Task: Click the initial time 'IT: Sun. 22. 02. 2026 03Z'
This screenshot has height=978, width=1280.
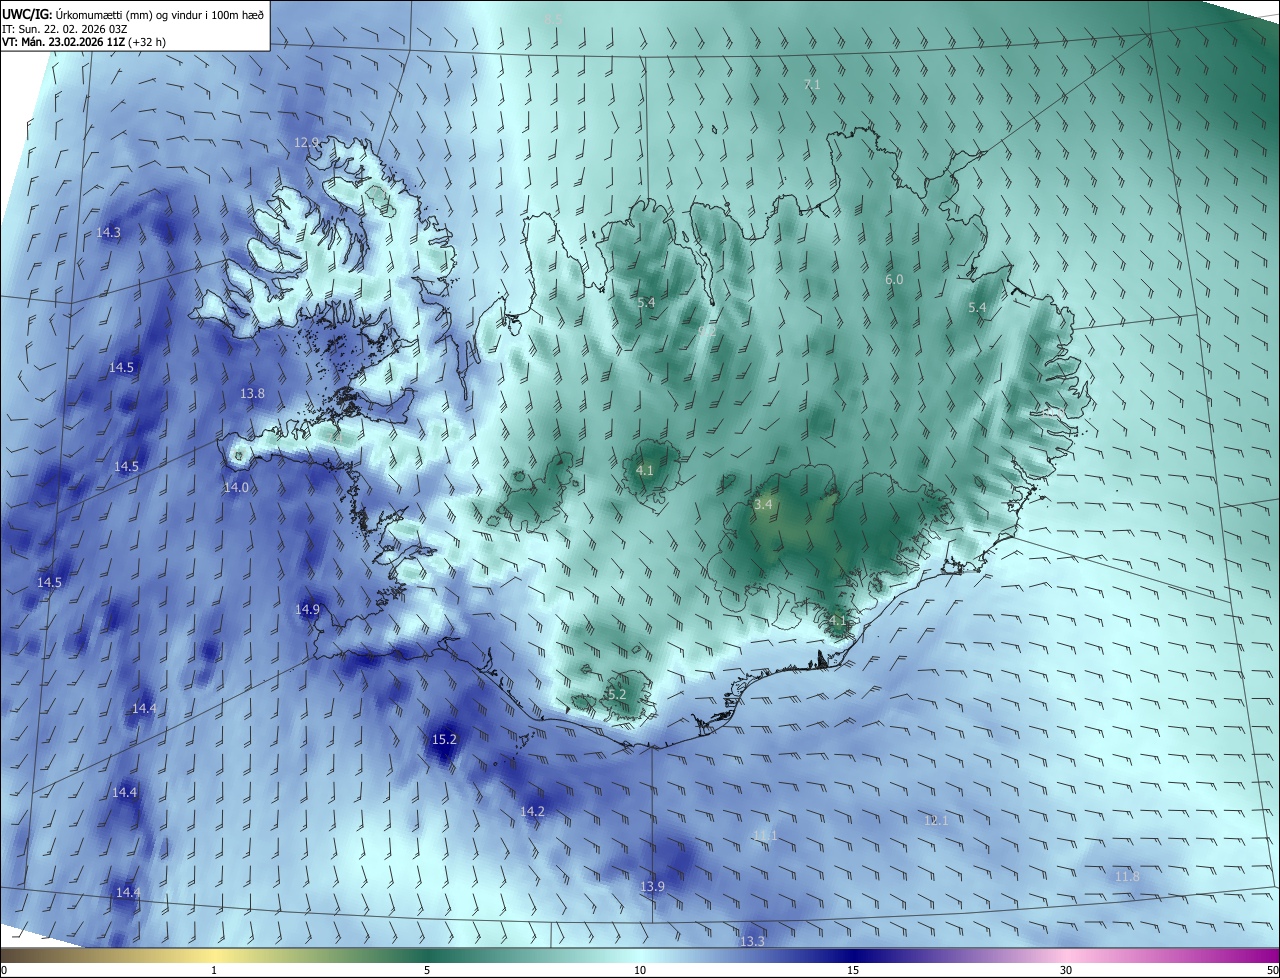Action: (x=64, y=28)
